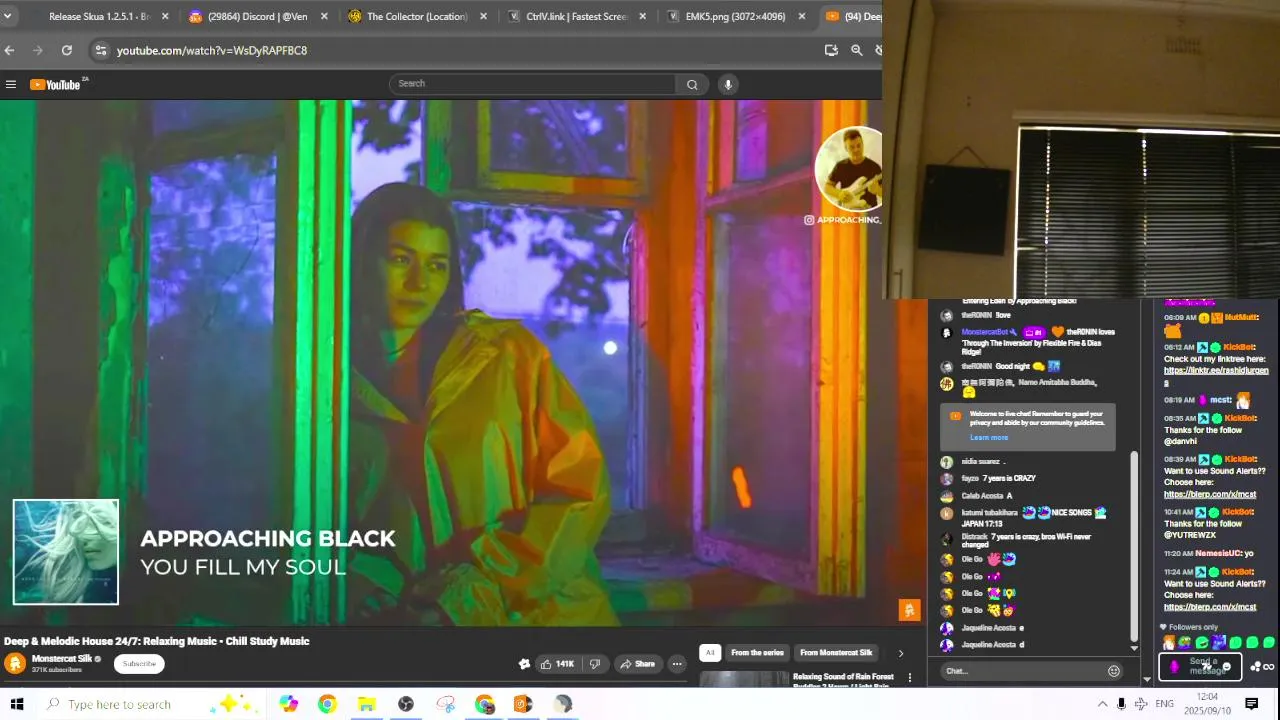The image size is (1280, 720).
Task: Open options menu of Rain Forest video
Action: pyautogui.click(x=910, y=678)
